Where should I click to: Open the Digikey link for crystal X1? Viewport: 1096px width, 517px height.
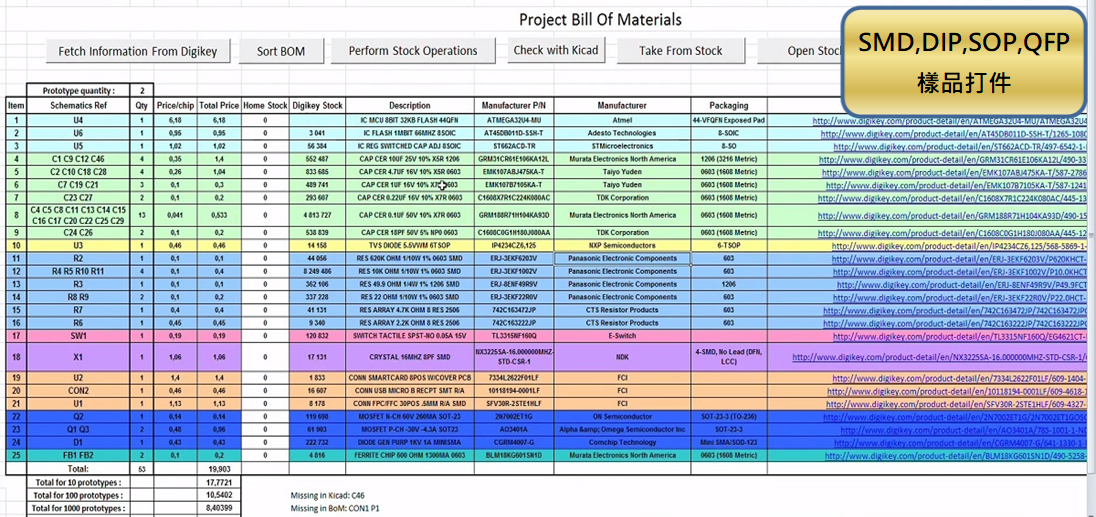[950, 356]
